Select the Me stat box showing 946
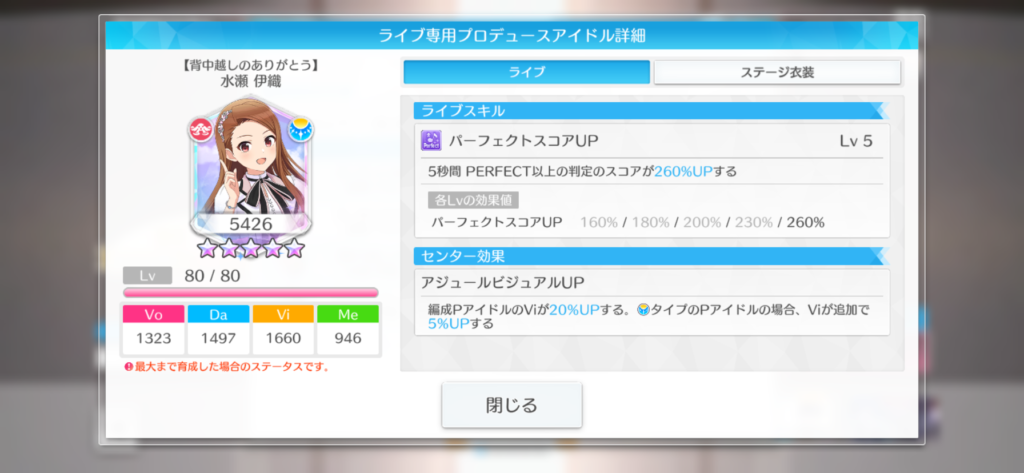This screenshot has width=1024, height=473. click(x=347, y=331)
